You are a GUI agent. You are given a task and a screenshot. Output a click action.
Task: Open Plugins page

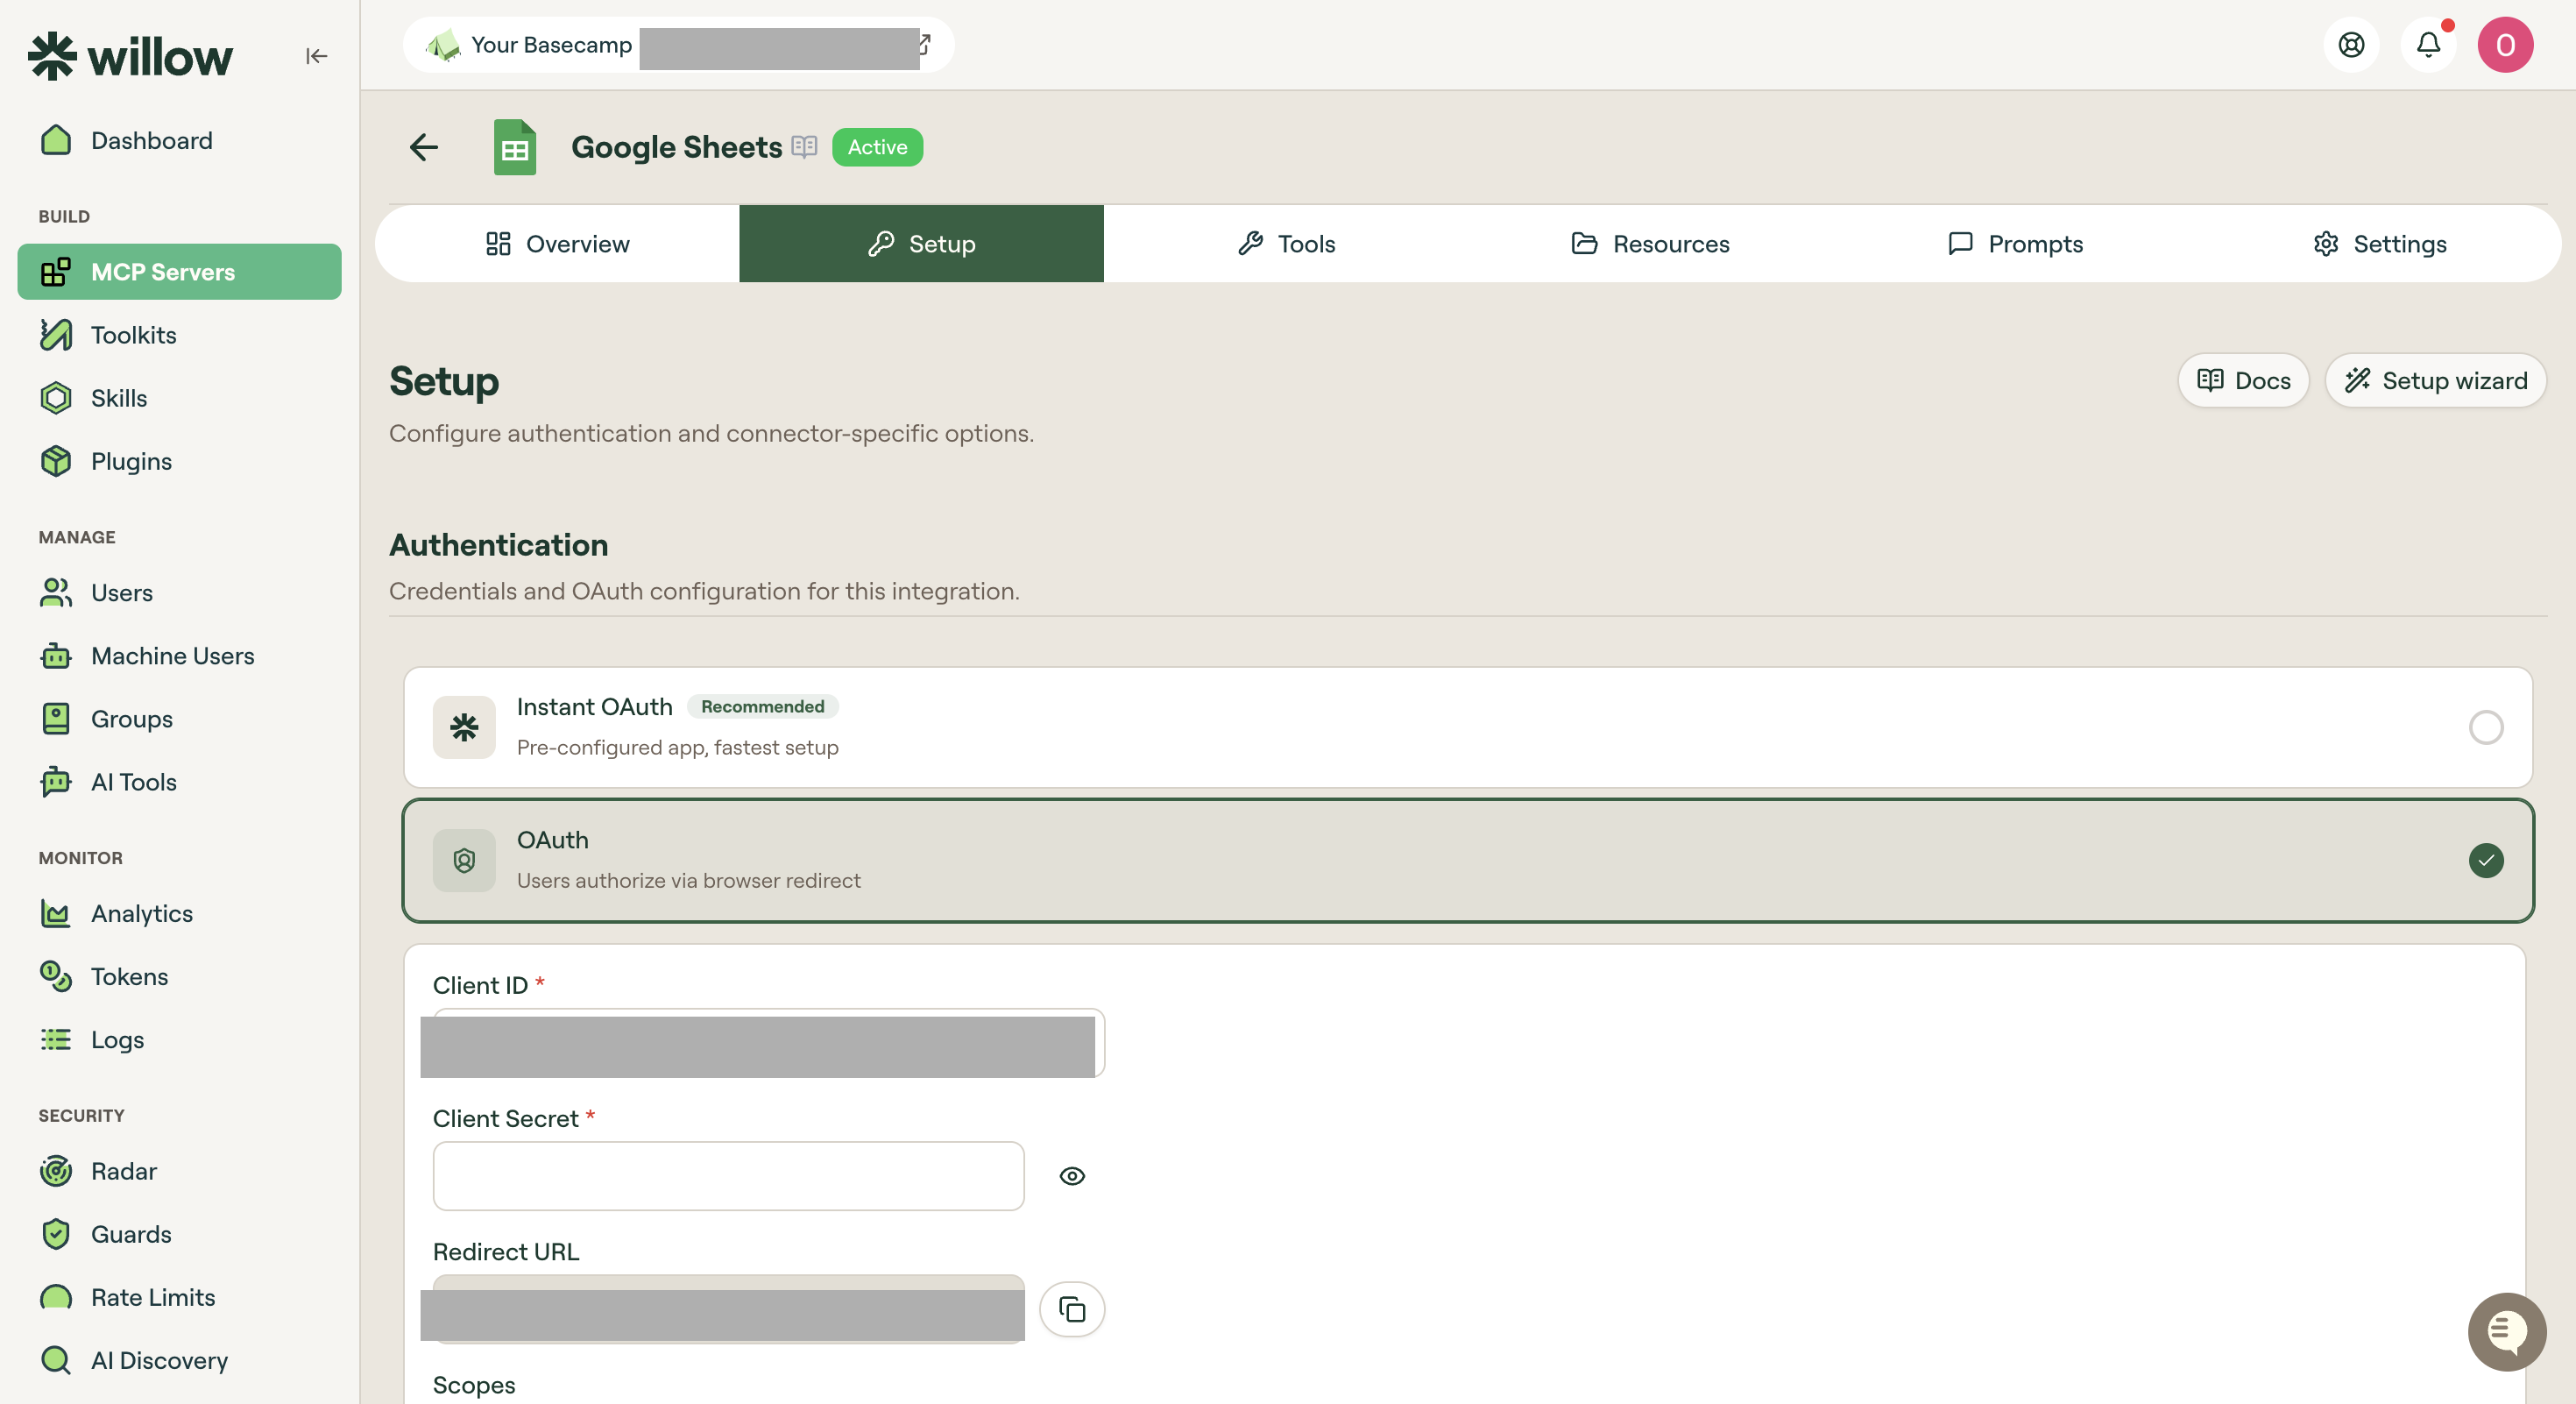pyautogui.click(x=180, y=461)
